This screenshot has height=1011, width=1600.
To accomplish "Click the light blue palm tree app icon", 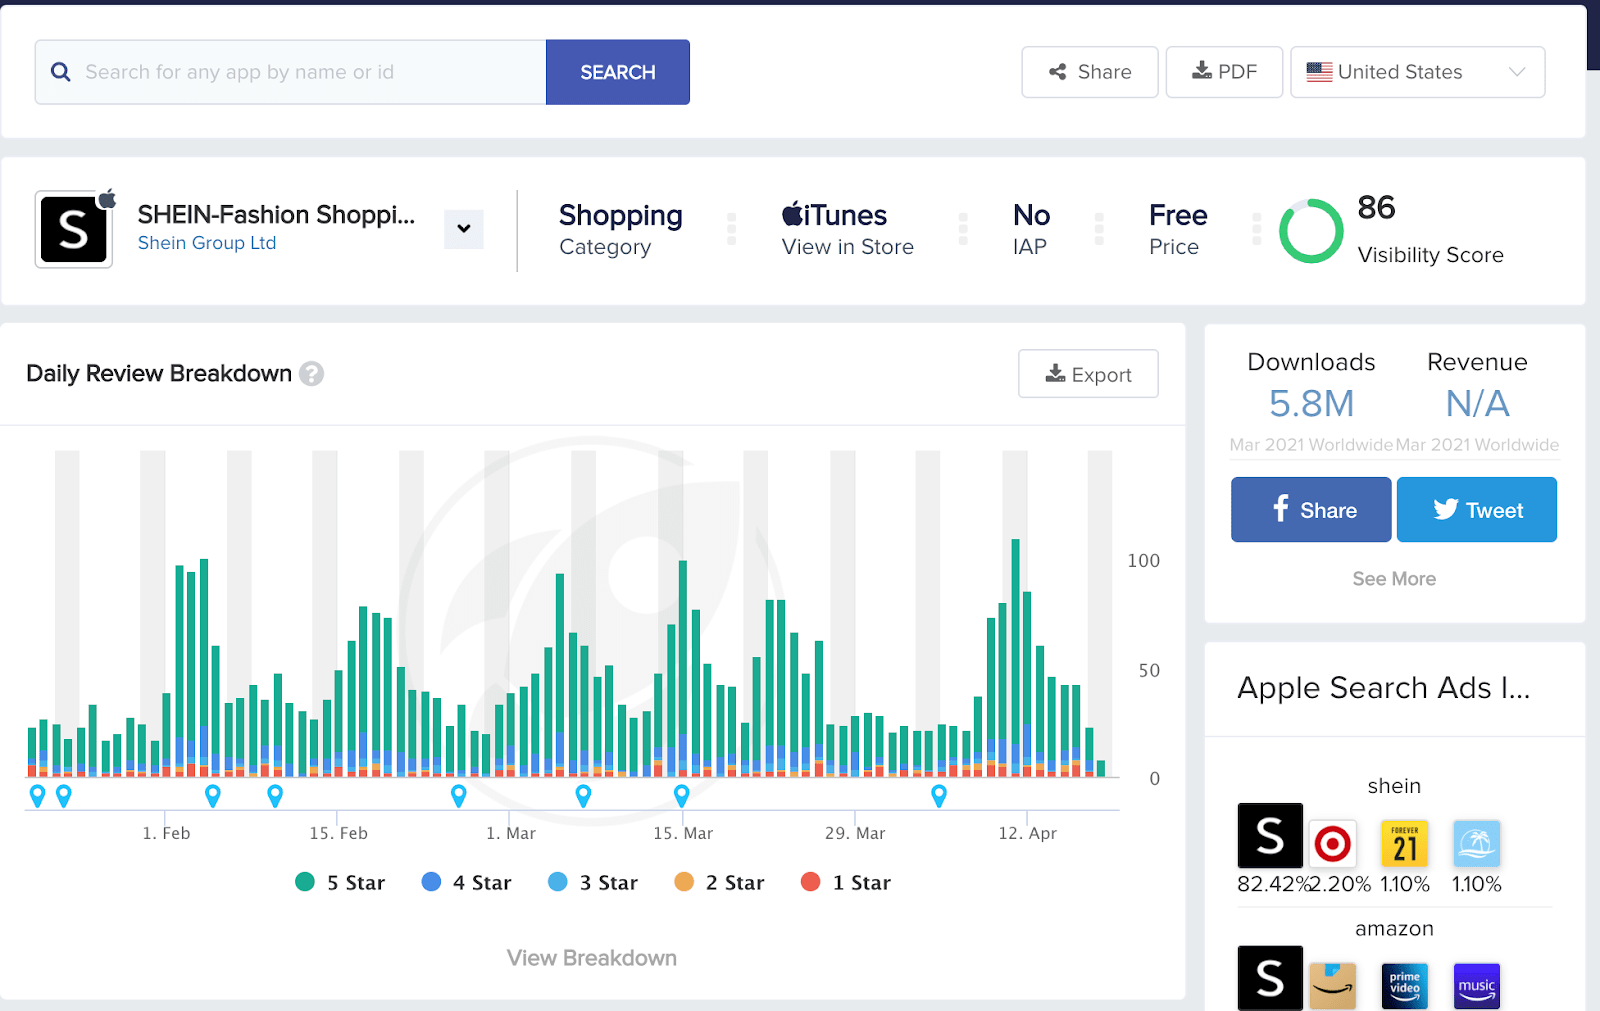I will [1476, 845].
